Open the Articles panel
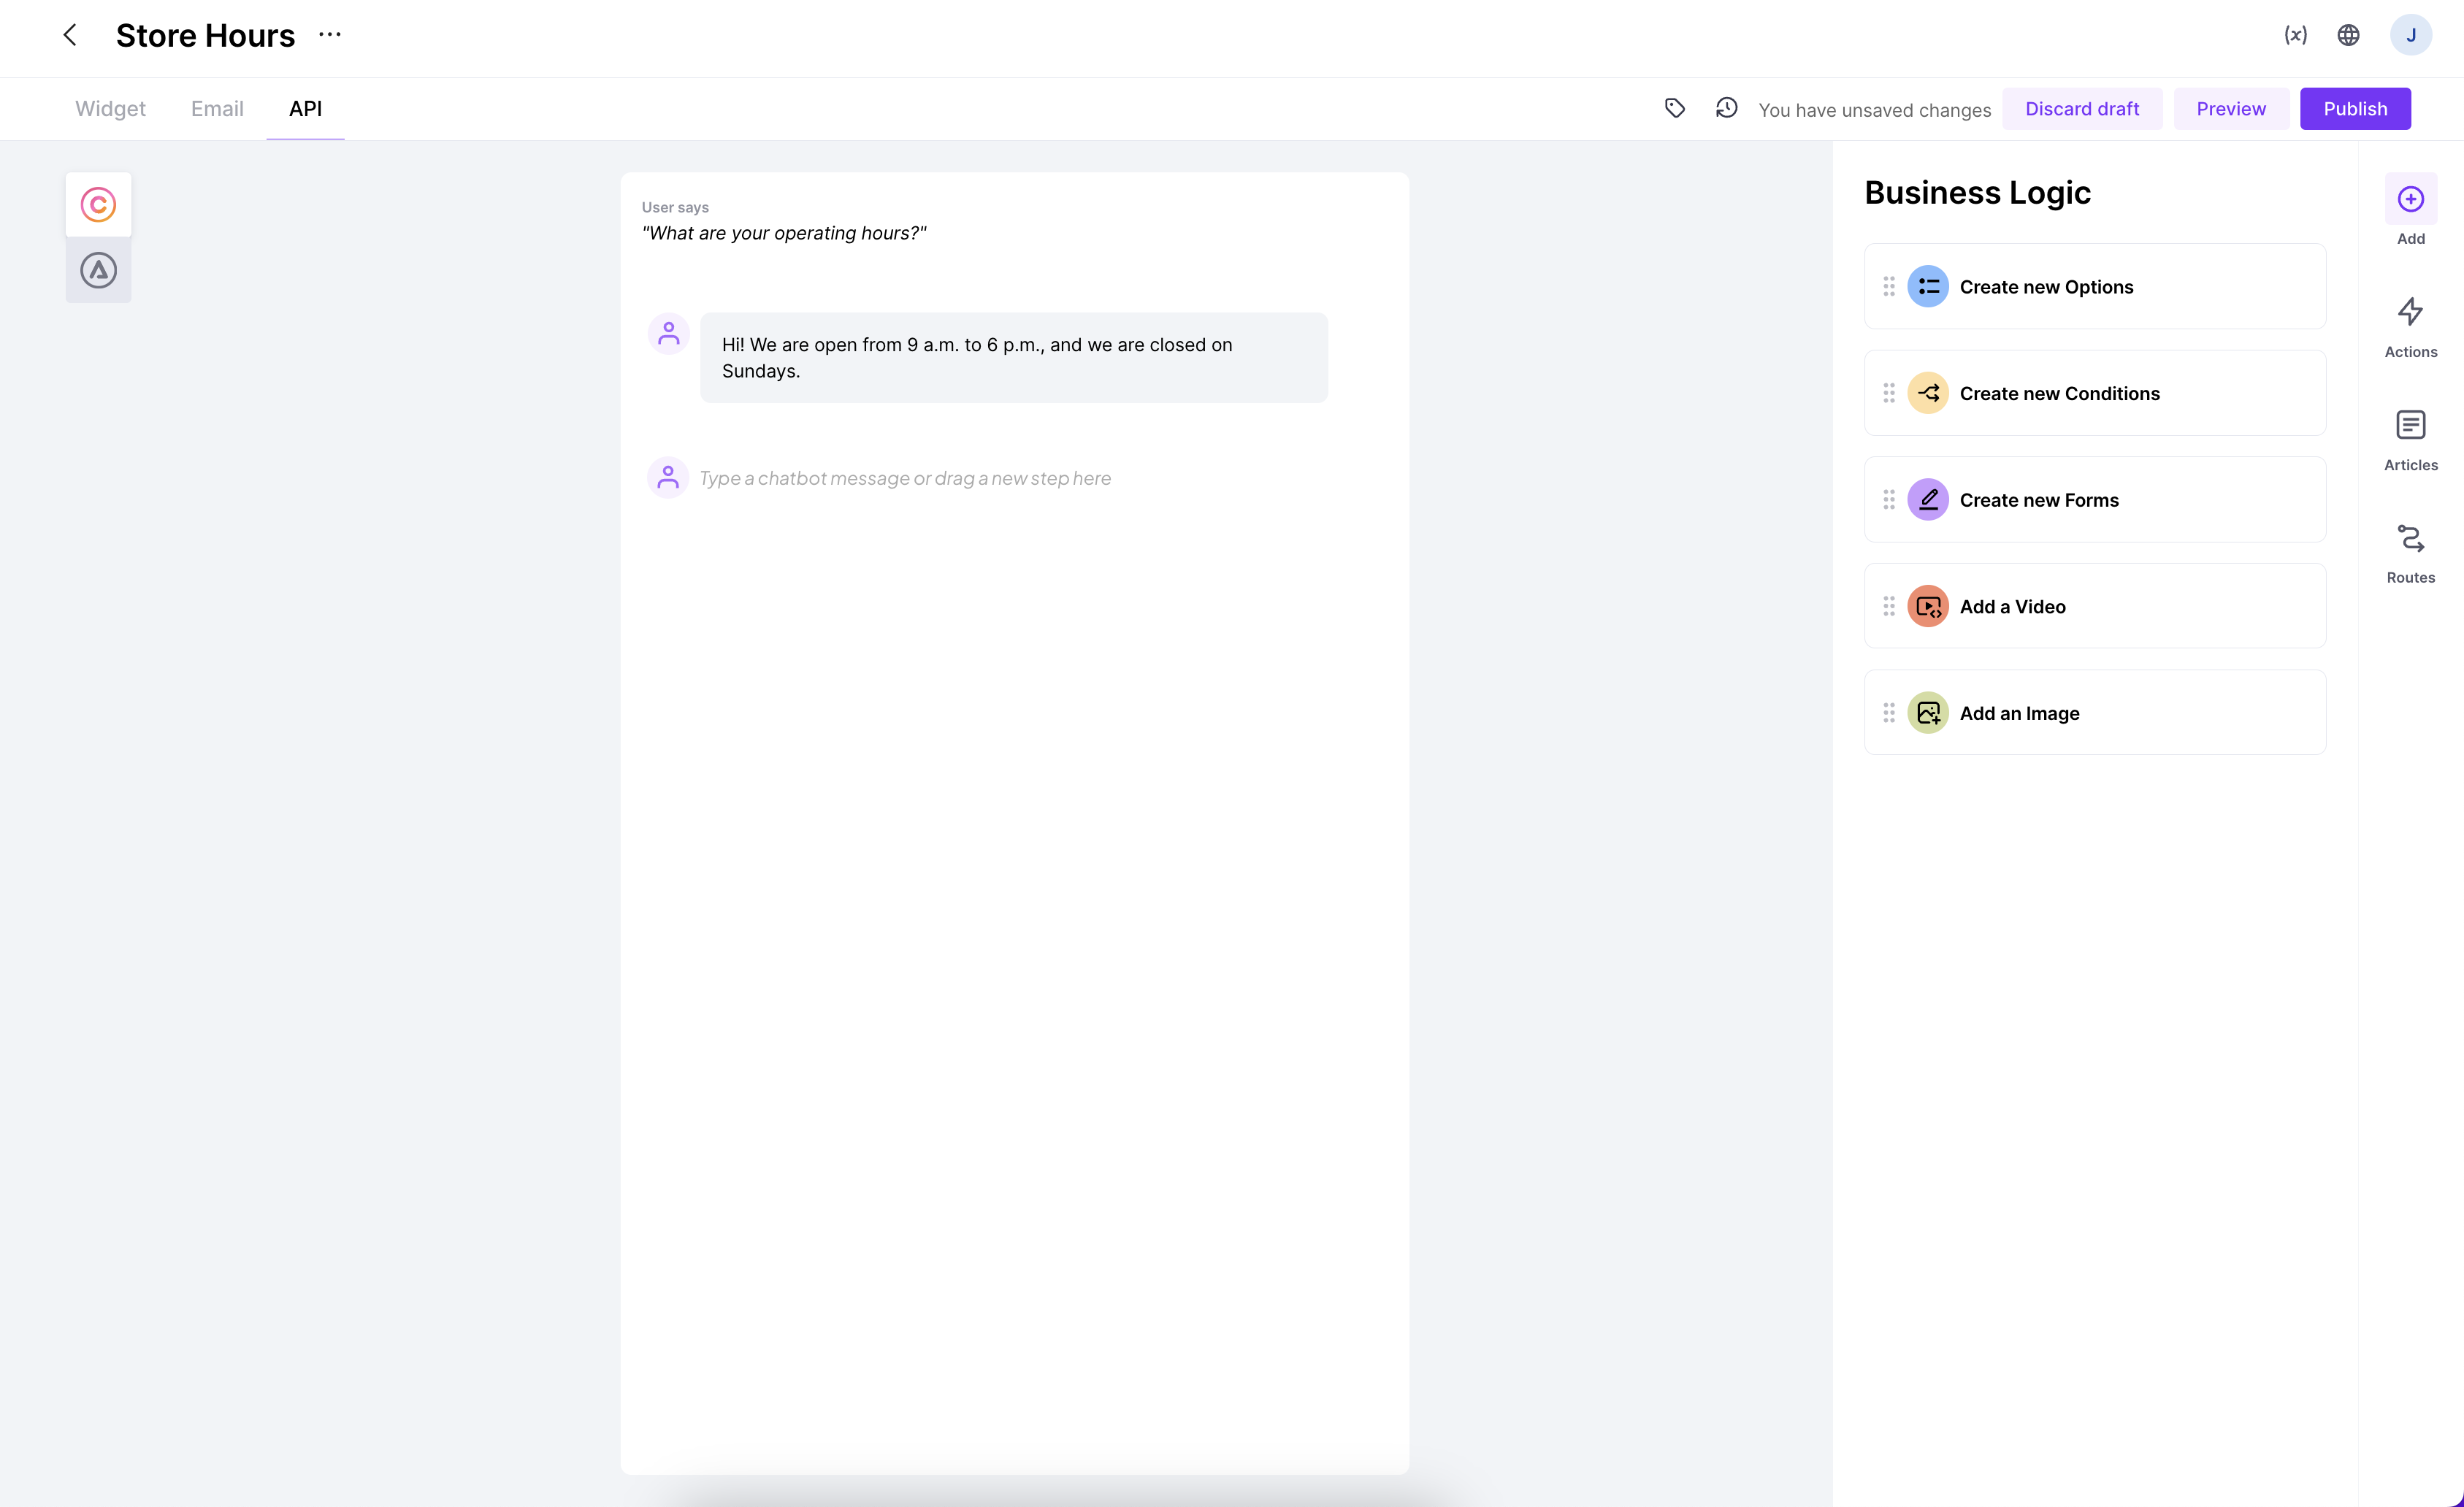 tap(2410, 440)
